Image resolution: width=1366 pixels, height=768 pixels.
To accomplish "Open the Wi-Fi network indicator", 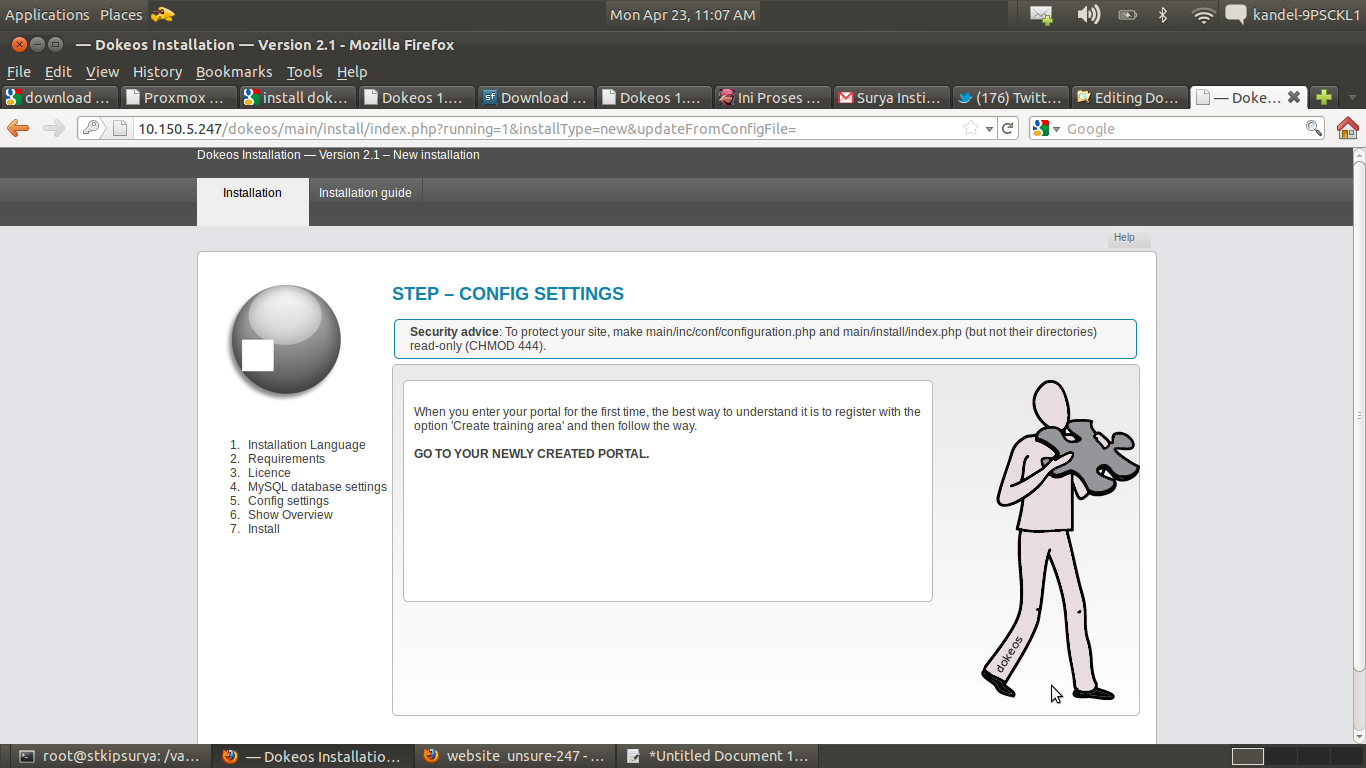I will (1203, 15).
